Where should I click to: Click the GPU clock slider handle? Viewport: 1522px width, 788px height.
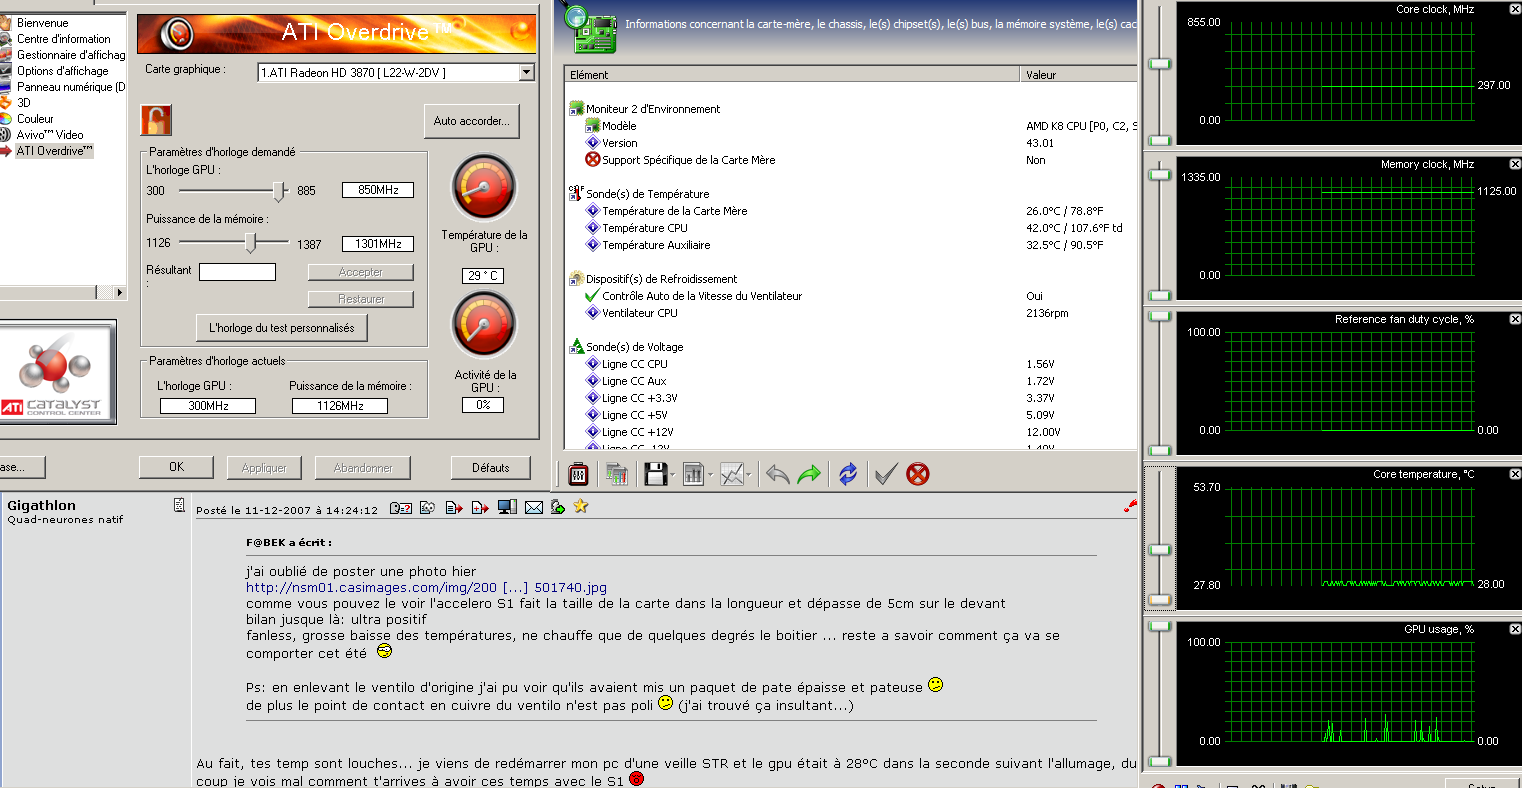point(280,190)
